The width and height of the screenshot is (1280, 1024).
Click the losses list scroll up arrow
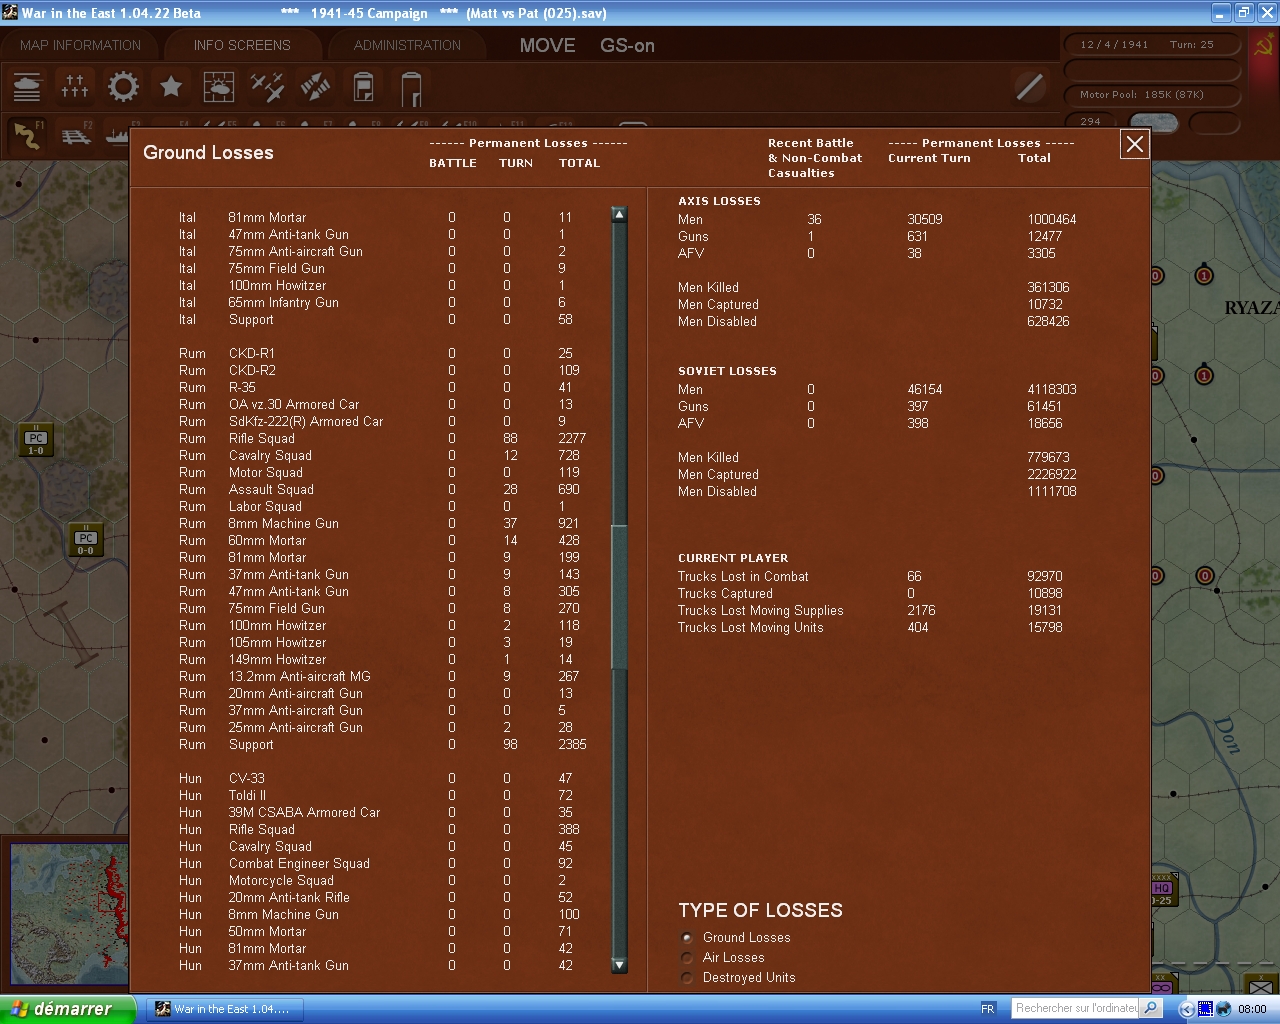[619, 215]
